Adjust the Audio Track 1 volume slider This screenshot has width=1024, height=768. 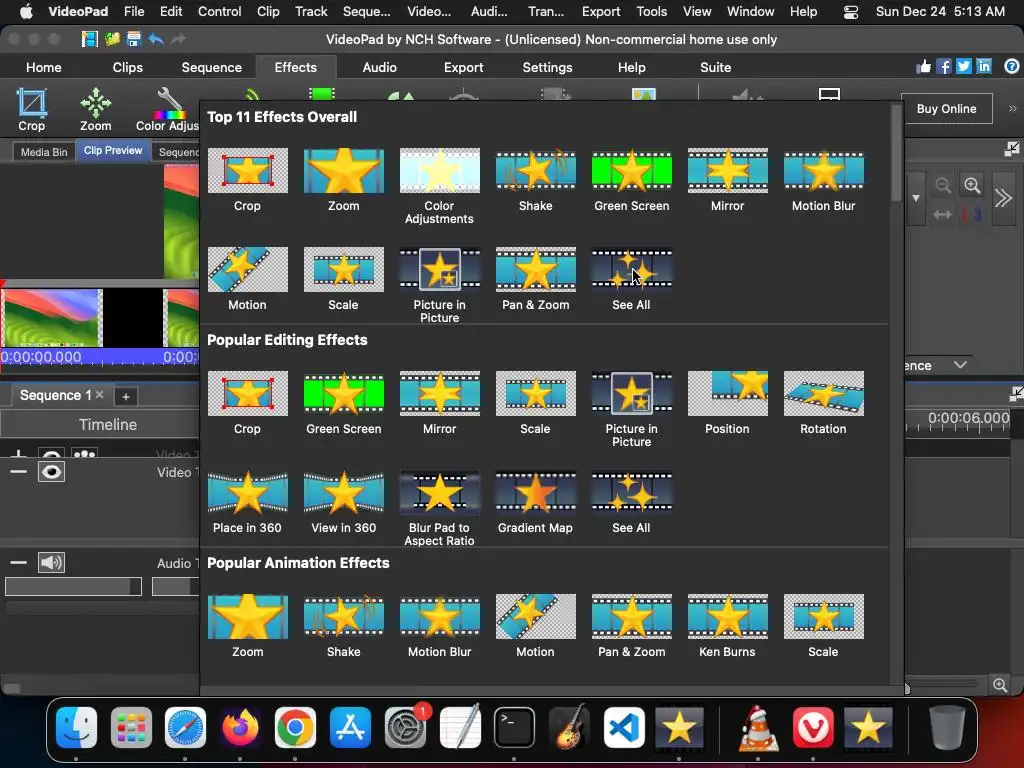(73, 586)
